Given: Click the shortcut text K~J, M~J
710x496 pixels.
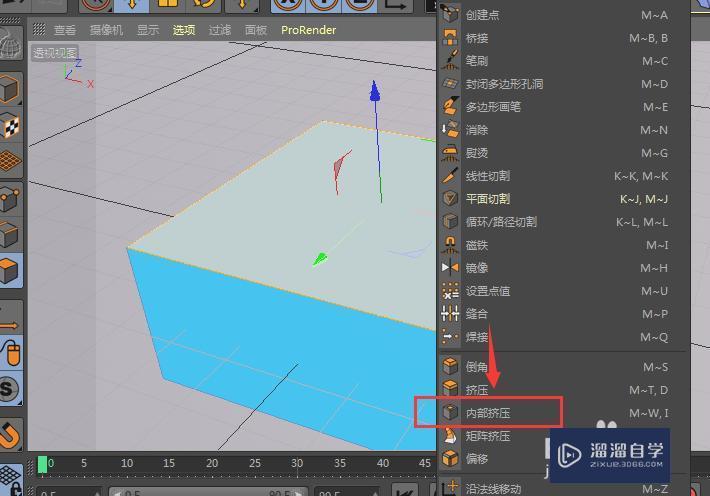Looking at the screenshot, I should pos(644,199).
